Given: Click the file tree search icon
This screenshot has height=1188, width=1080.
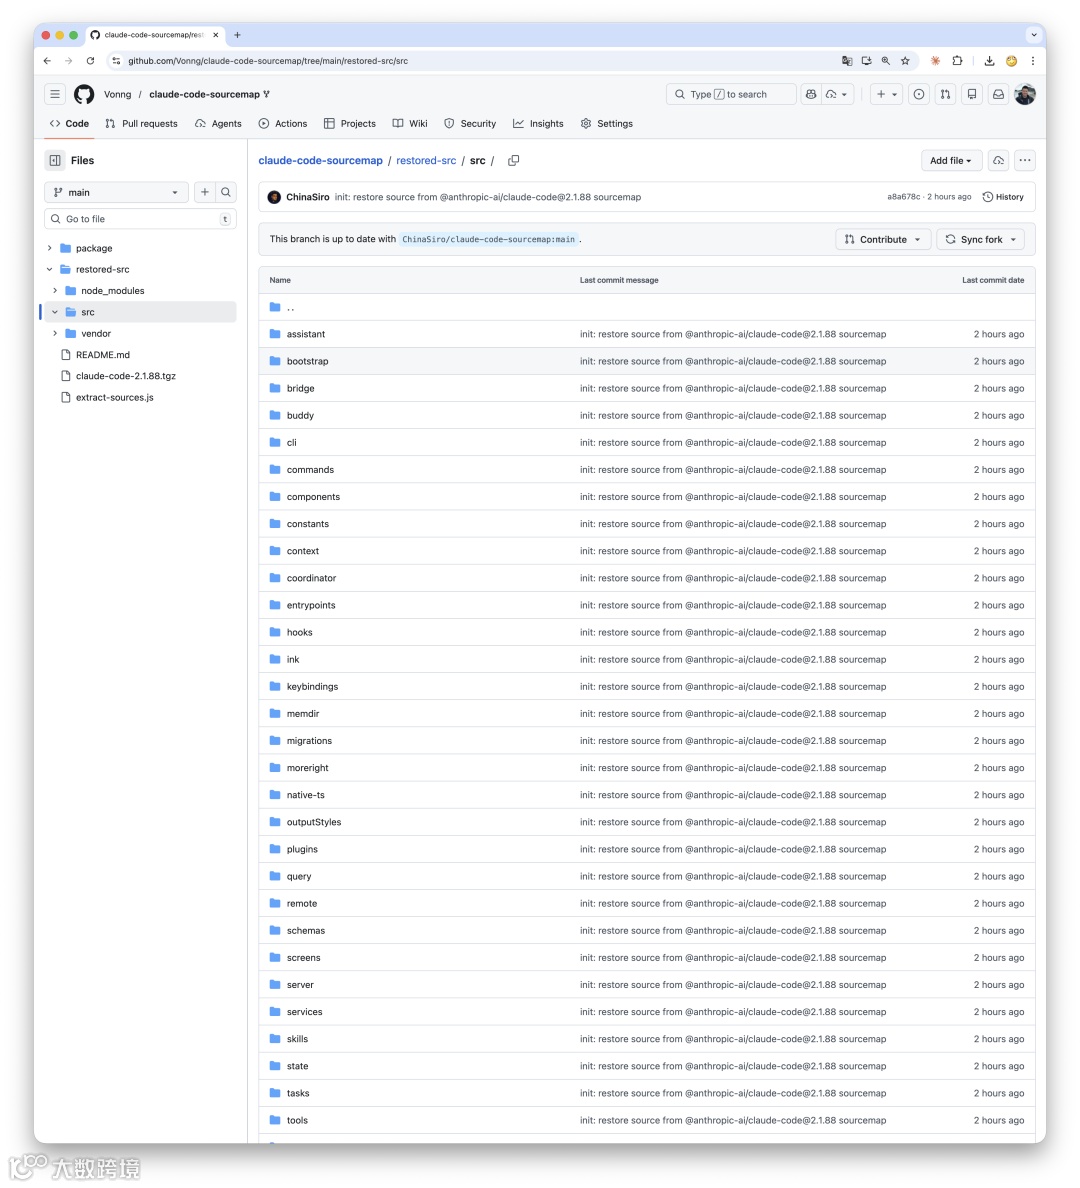Looking at the screenshot, I should click(226, 192).
